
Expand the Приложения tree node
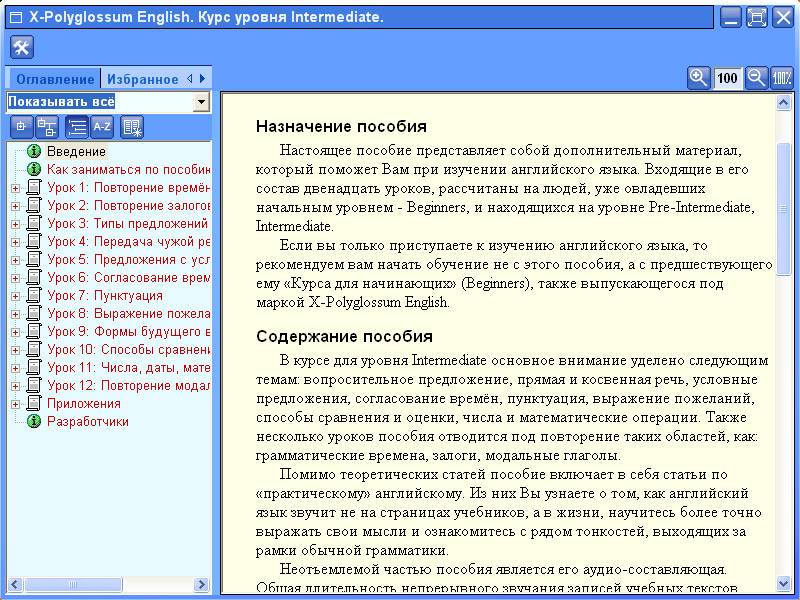[x=15, y=404]
